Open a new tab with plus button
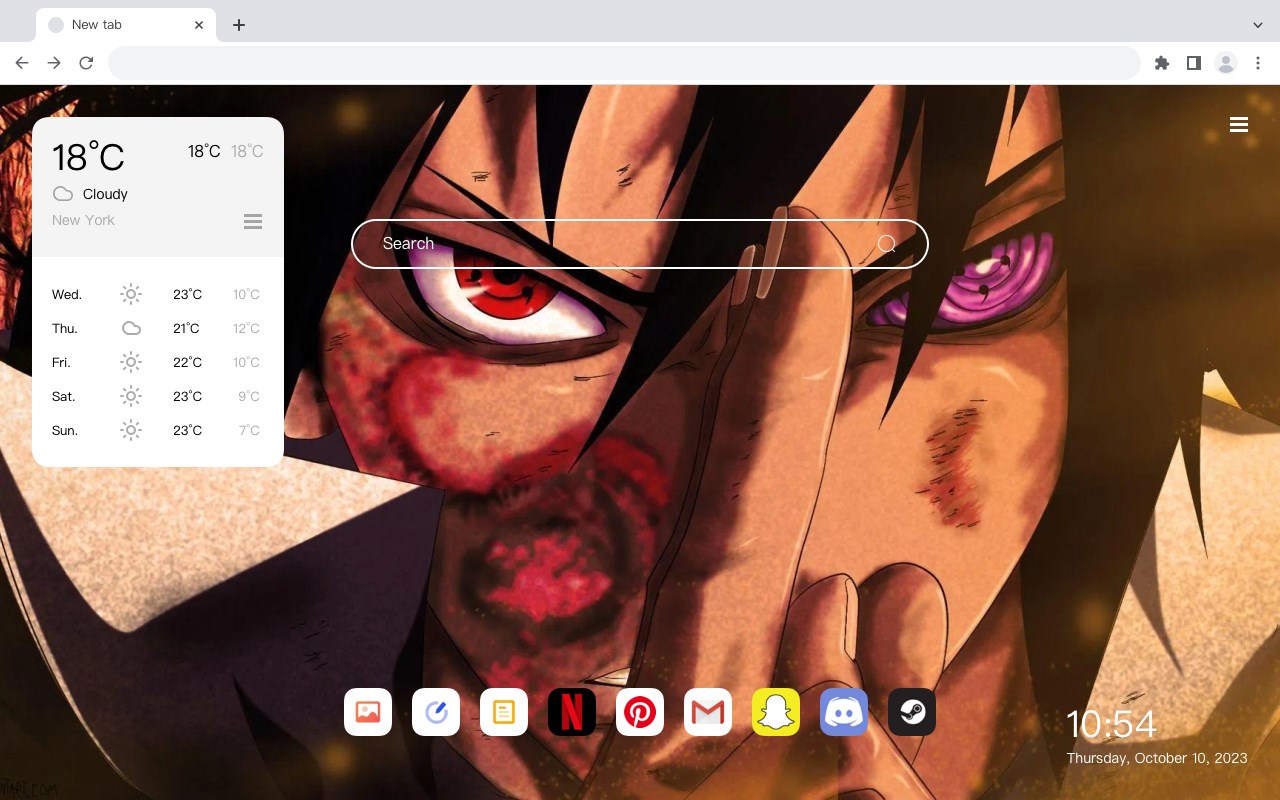The image size is (1280, 800). point(238,25)
